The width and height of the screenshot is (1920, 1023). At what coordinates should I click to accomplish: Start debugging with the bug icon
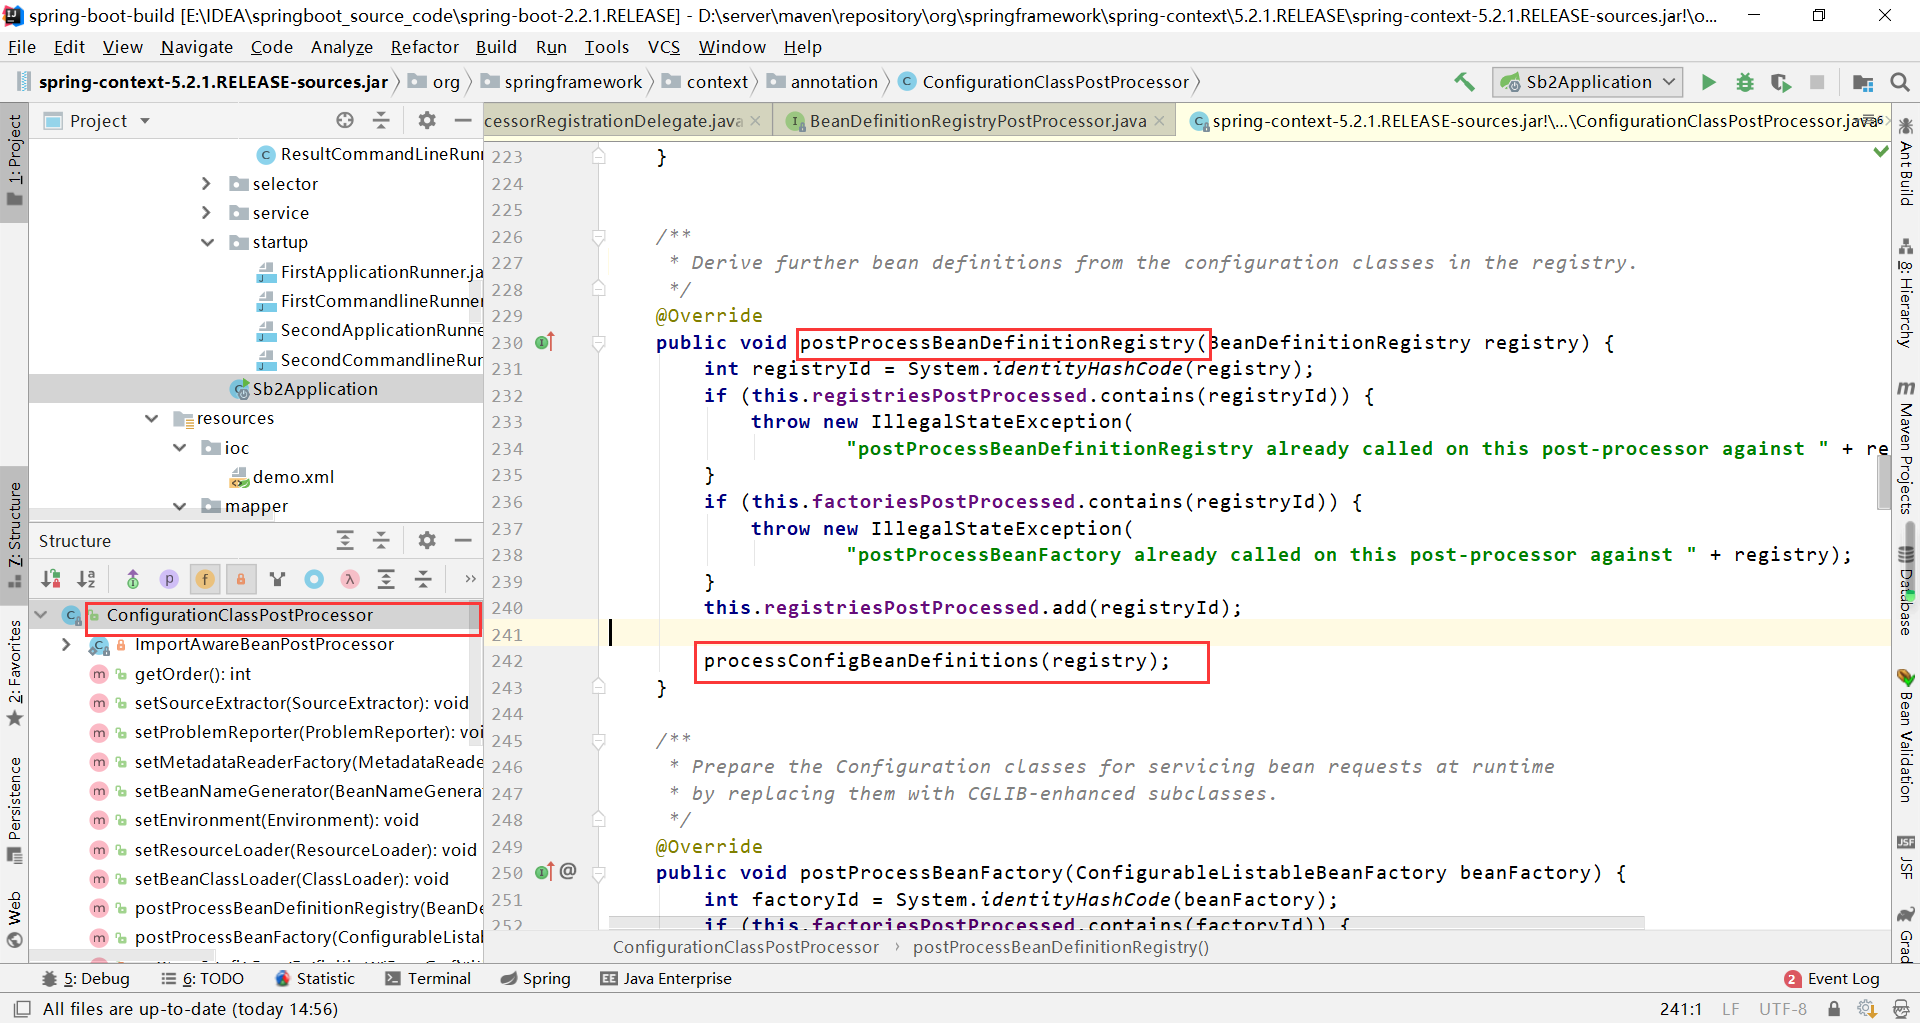pos(1745,82)
